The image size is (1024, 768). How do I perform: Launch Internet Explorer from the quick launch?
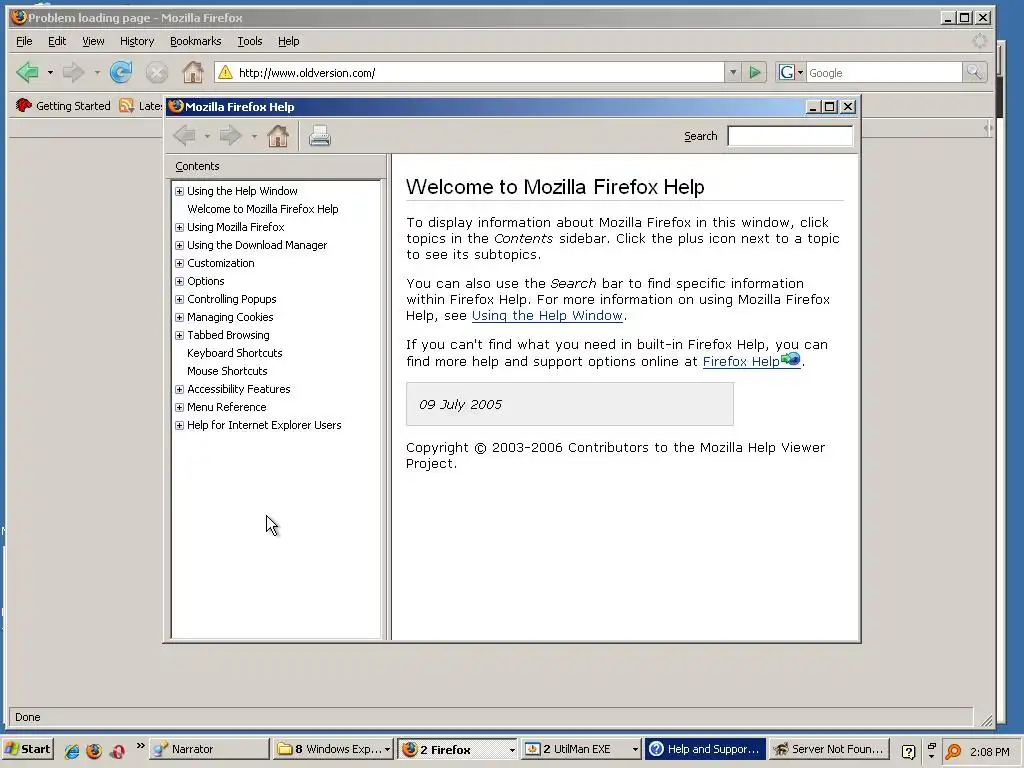(x=72, y=750)
